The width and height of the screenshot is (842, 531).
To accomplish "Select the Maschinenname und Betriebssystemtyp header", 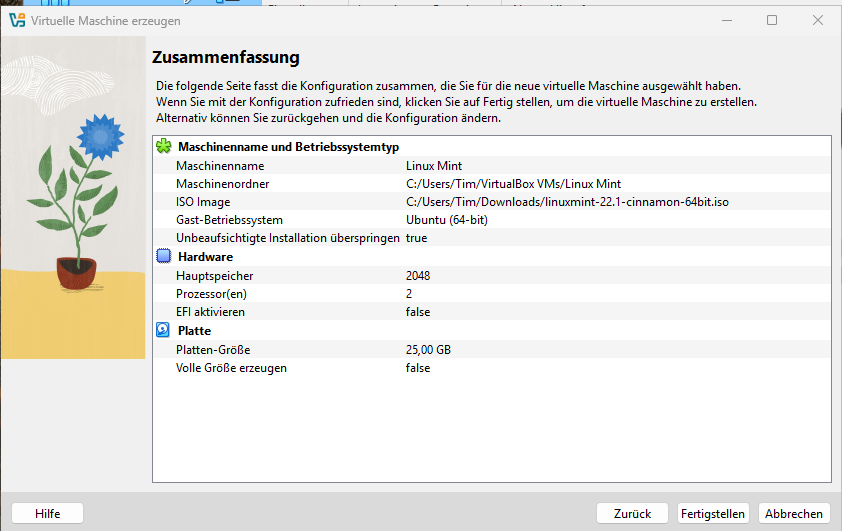I will (x=288, y=147).
